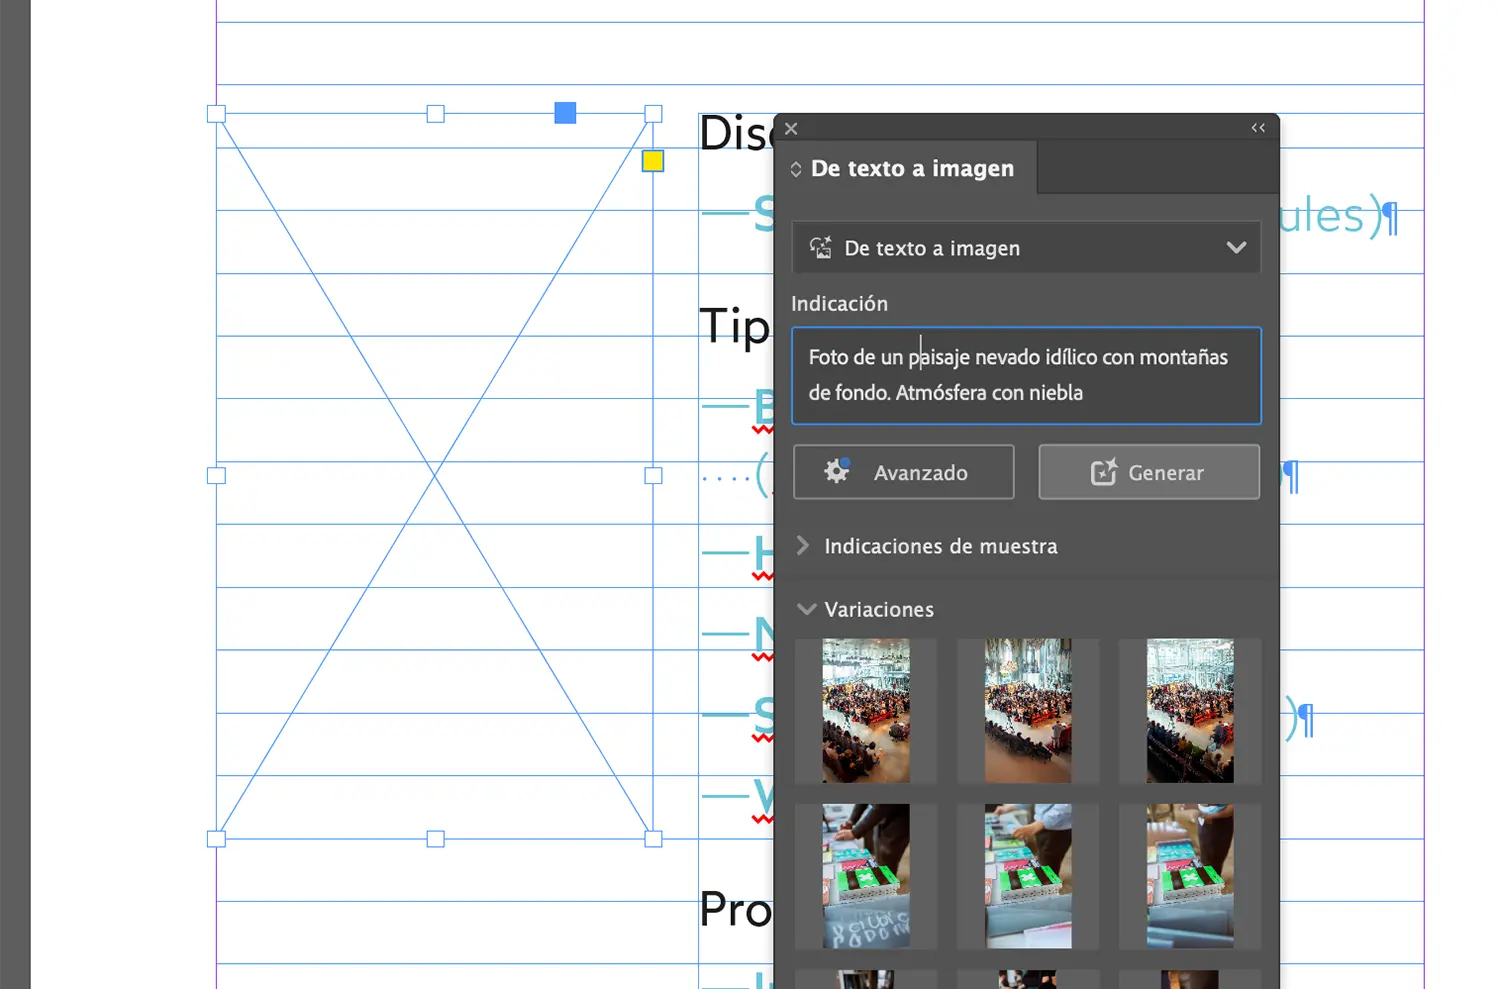Click the solid blue anchored-object square

coord(565,113)
